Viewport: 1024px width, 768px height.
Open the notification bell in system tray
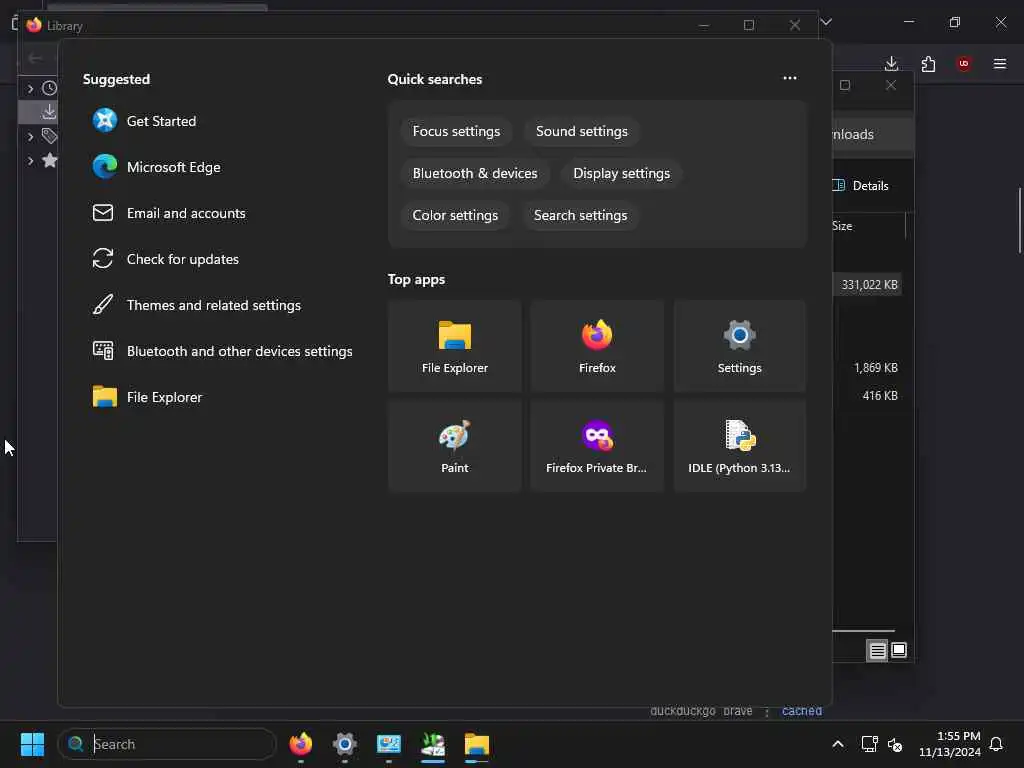[x=996, y=744]
